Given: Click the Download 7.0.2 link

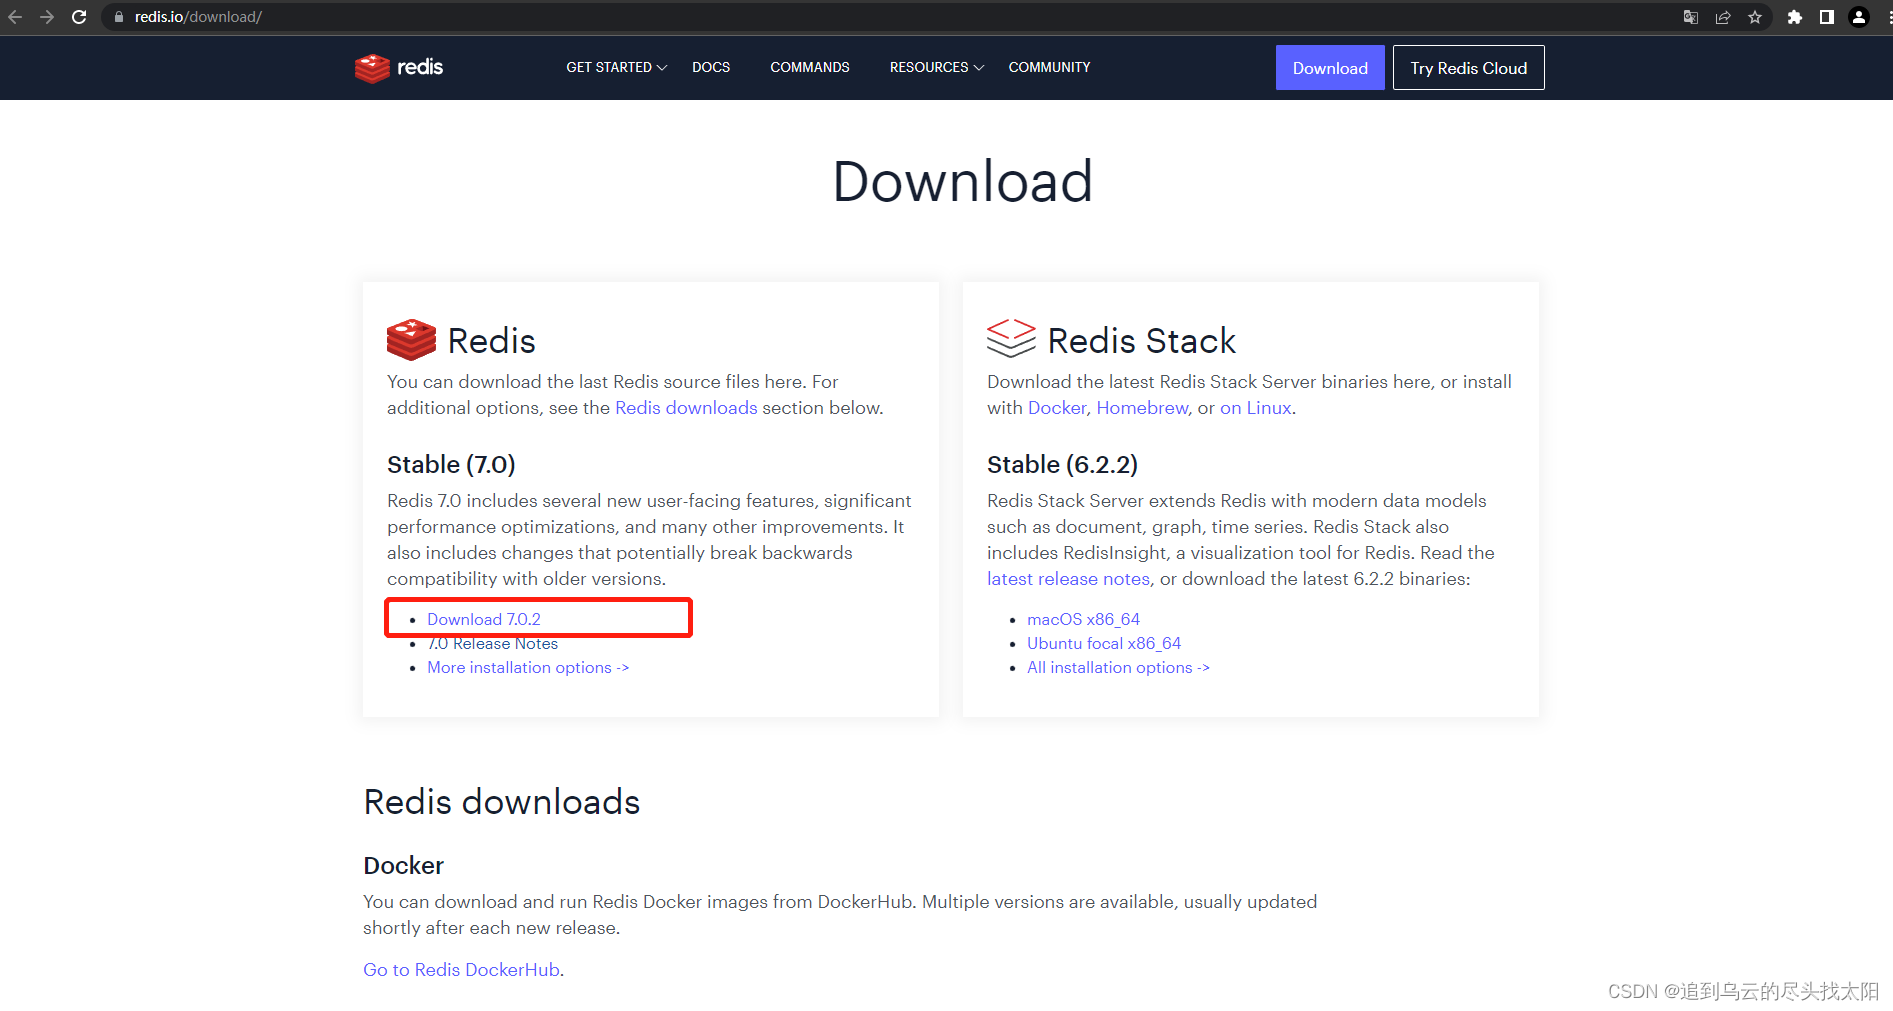Looking at the screenshot, I should 484,619.
